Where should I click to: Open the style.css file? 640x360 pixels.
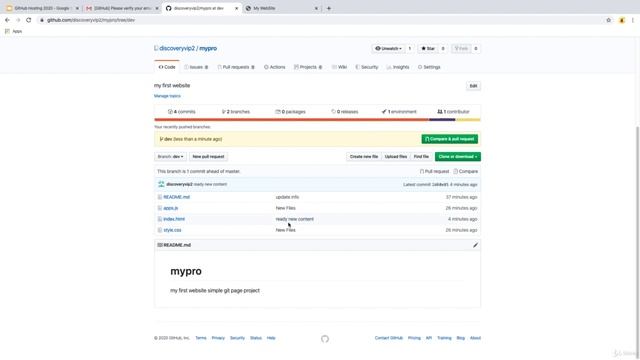pyautogui.click(x=172, y=230)
